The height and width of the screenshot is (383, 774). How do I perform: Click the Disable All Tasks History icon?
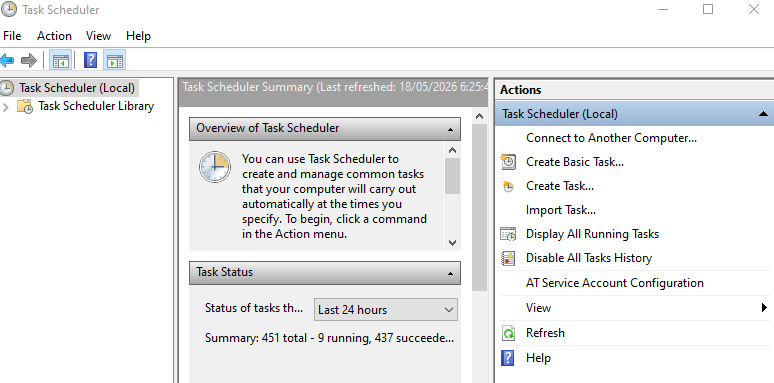coord(508,258)
